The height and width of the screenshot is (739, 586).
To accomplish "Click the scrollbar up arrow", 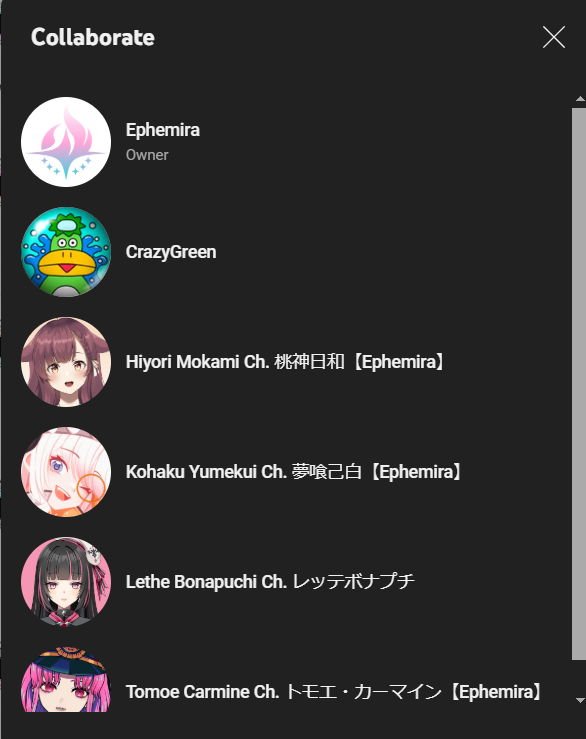I will click(580, 99).
